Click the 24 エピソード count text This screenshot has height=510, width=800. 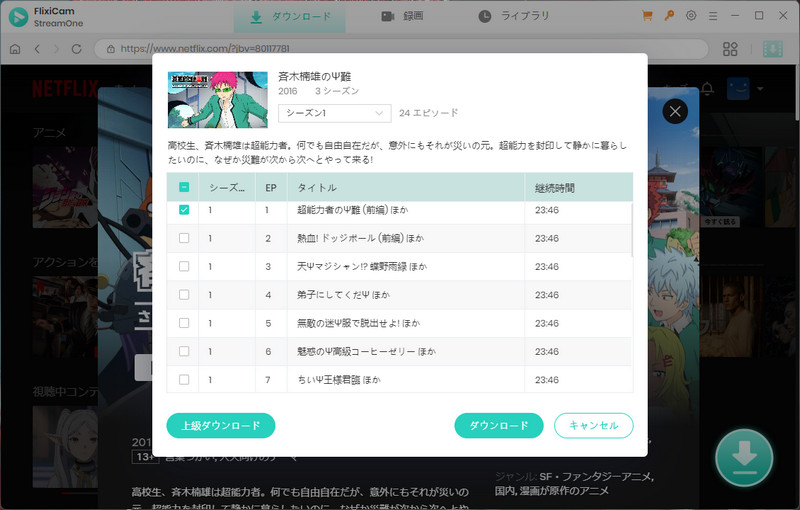[x=429, y=113]
